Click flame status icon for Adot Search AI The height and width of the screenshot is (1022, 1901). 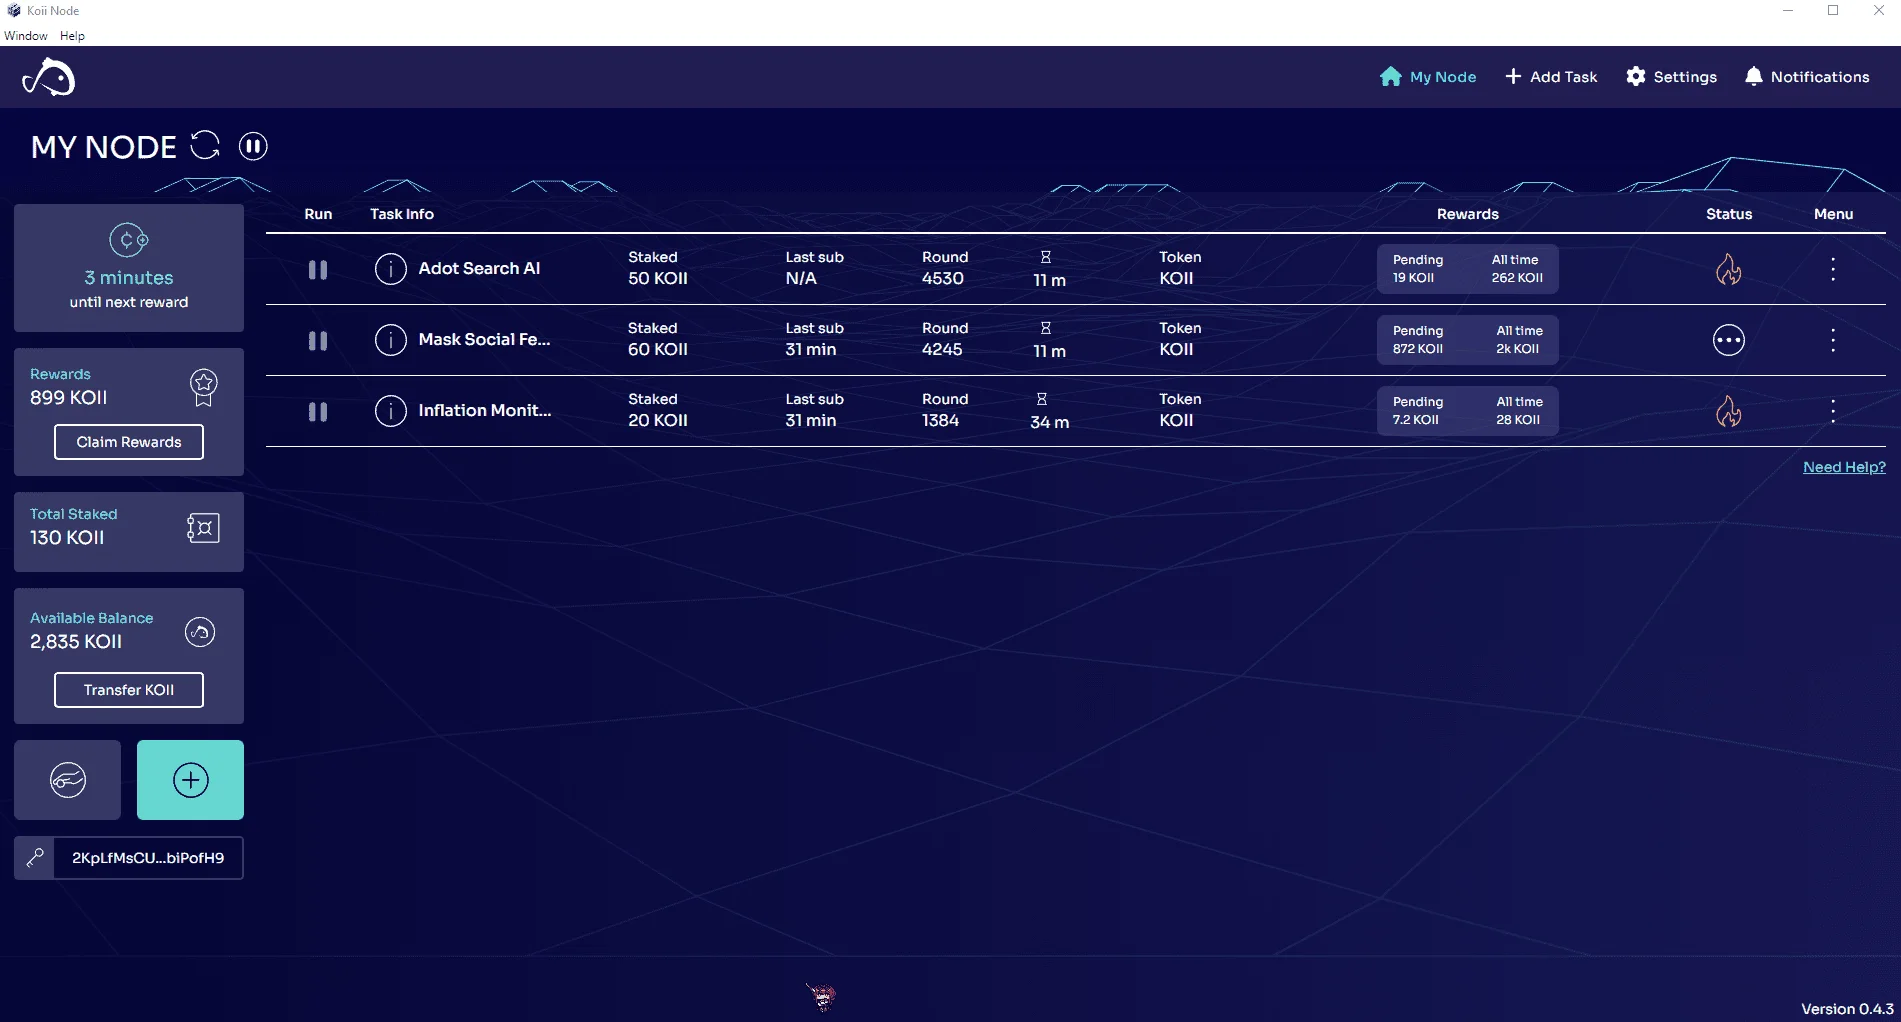1729,269
